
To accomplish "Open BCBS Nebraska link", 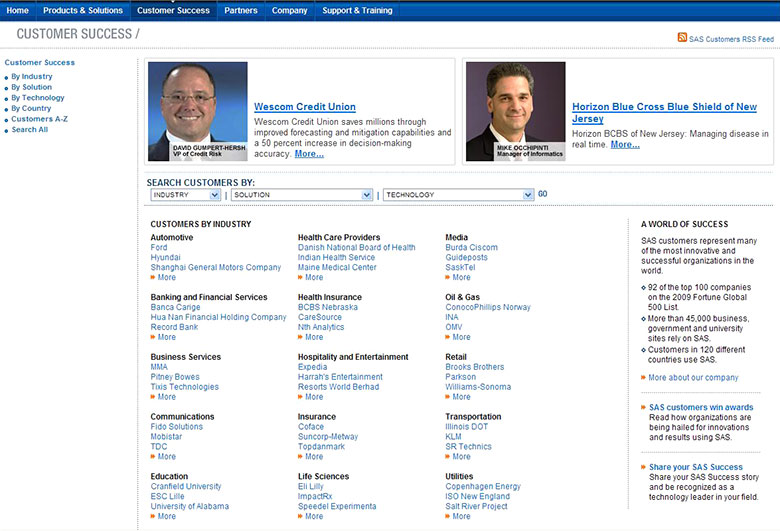I will (327, 307).
